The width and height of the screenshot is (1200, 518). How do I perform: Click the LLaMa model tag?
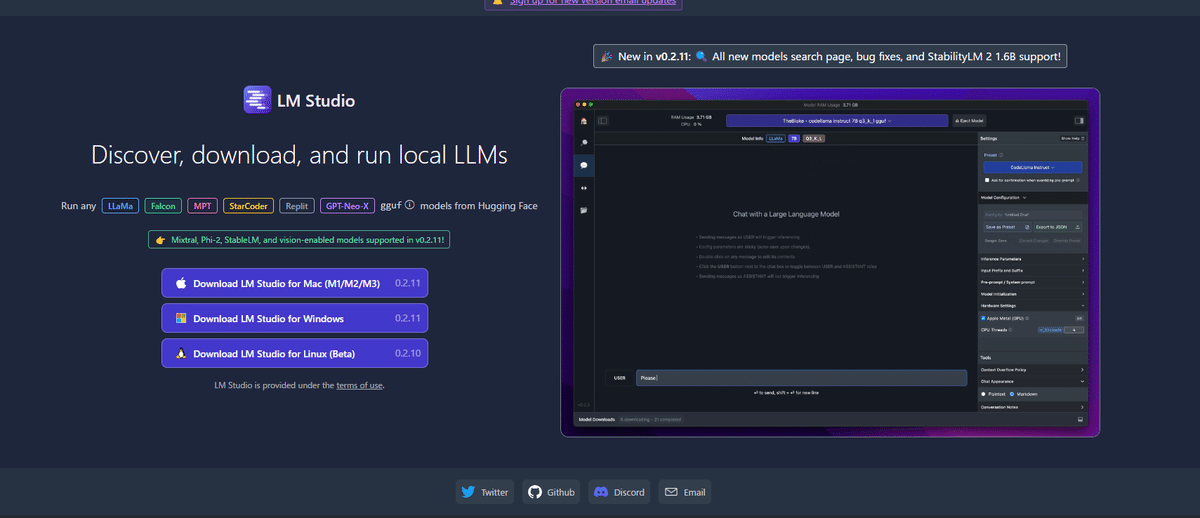point(120,206)
